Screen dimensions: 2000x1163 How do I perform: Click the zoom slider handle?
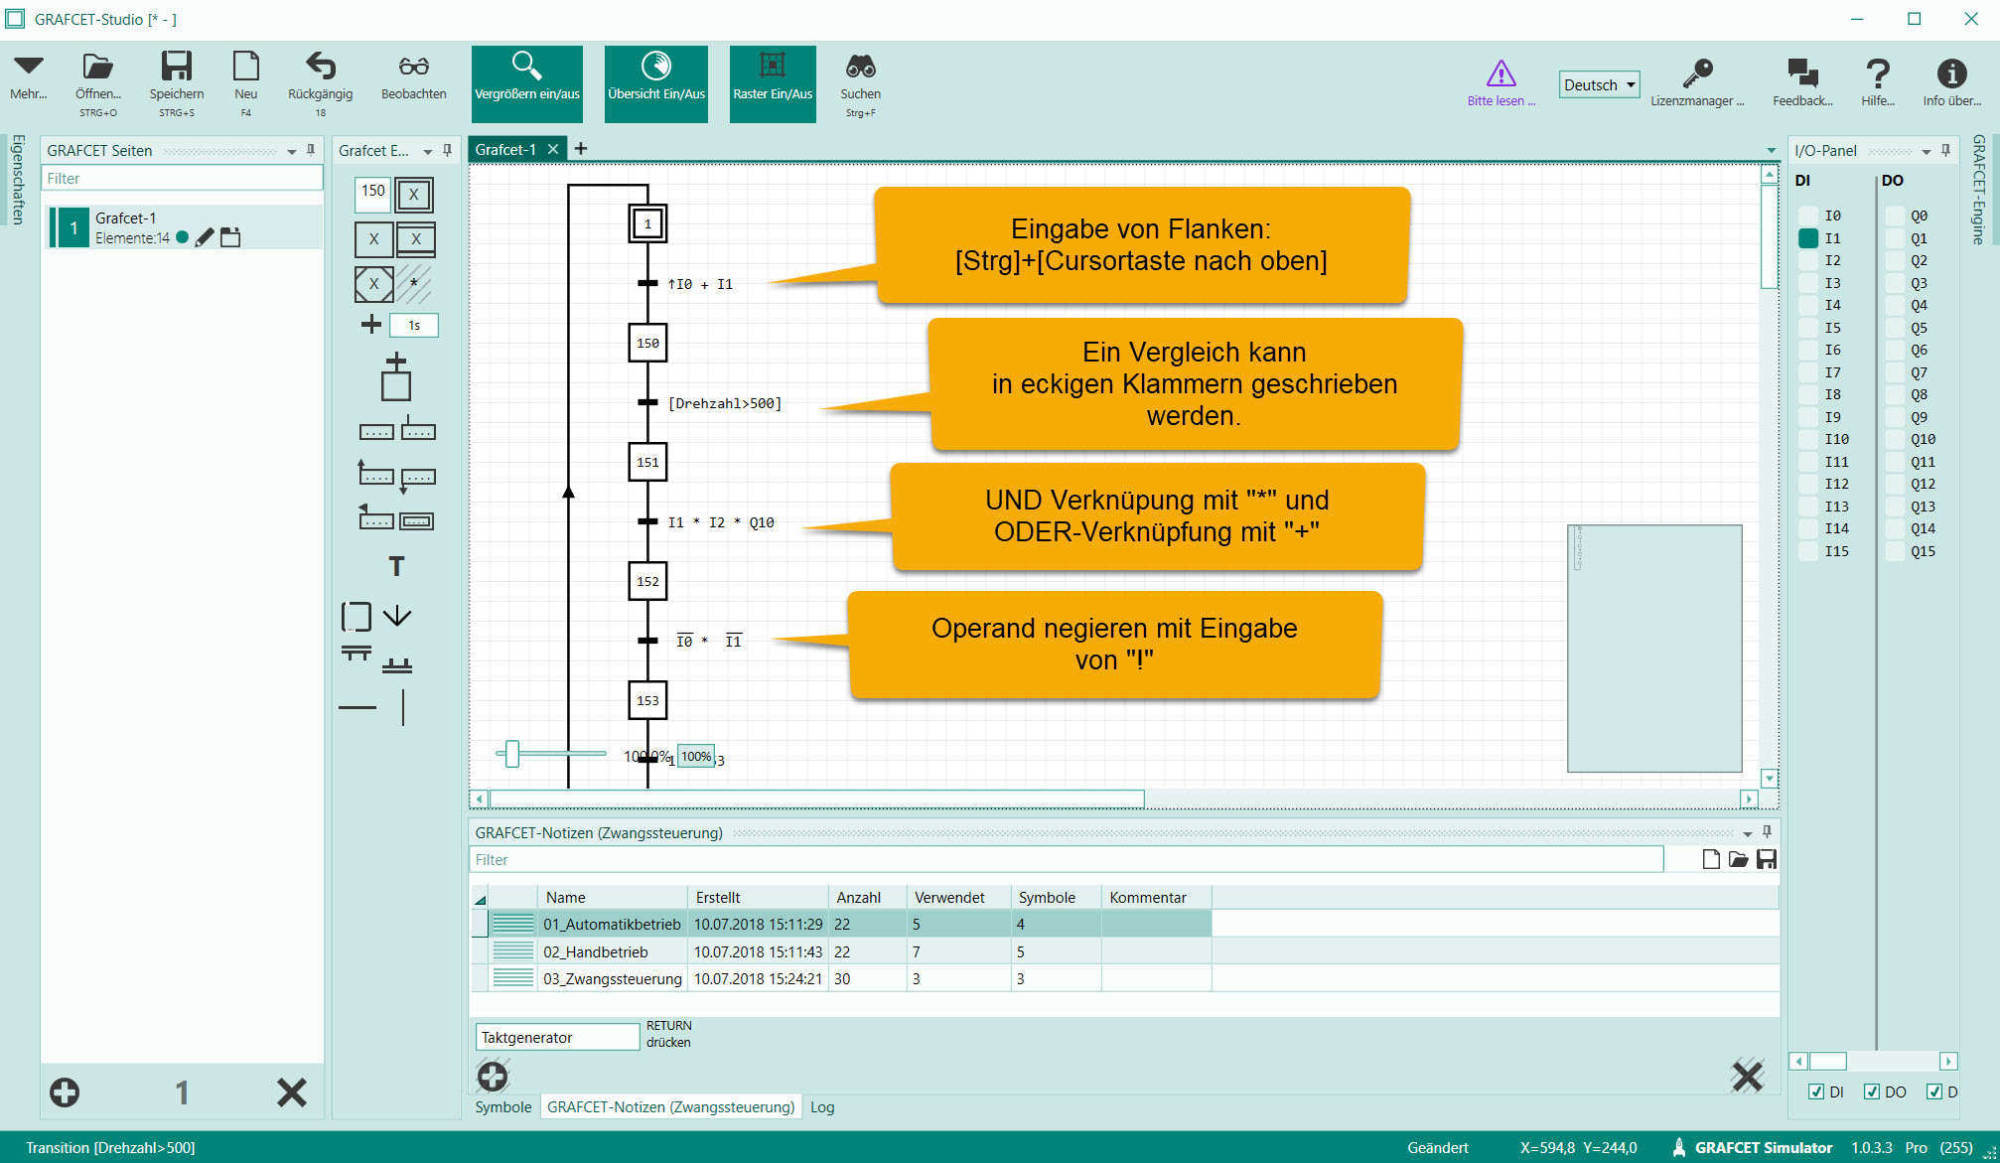click(512, 754)
